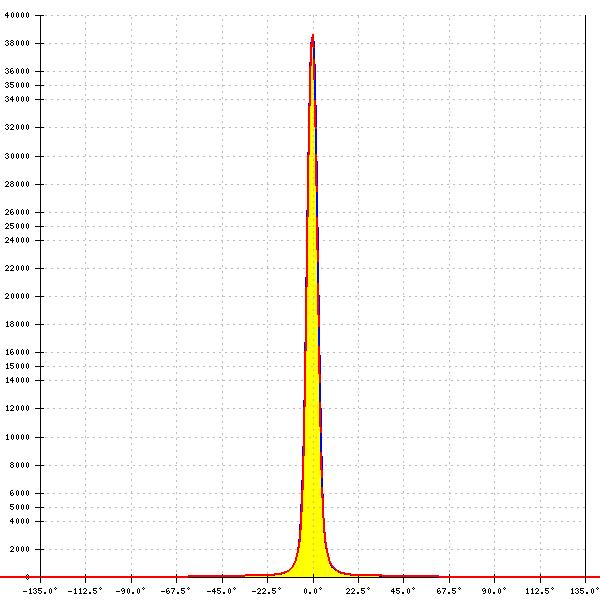Click the 112.5° x-axis label
Viewport: 600px width, 600px height.
coord(540,591)
